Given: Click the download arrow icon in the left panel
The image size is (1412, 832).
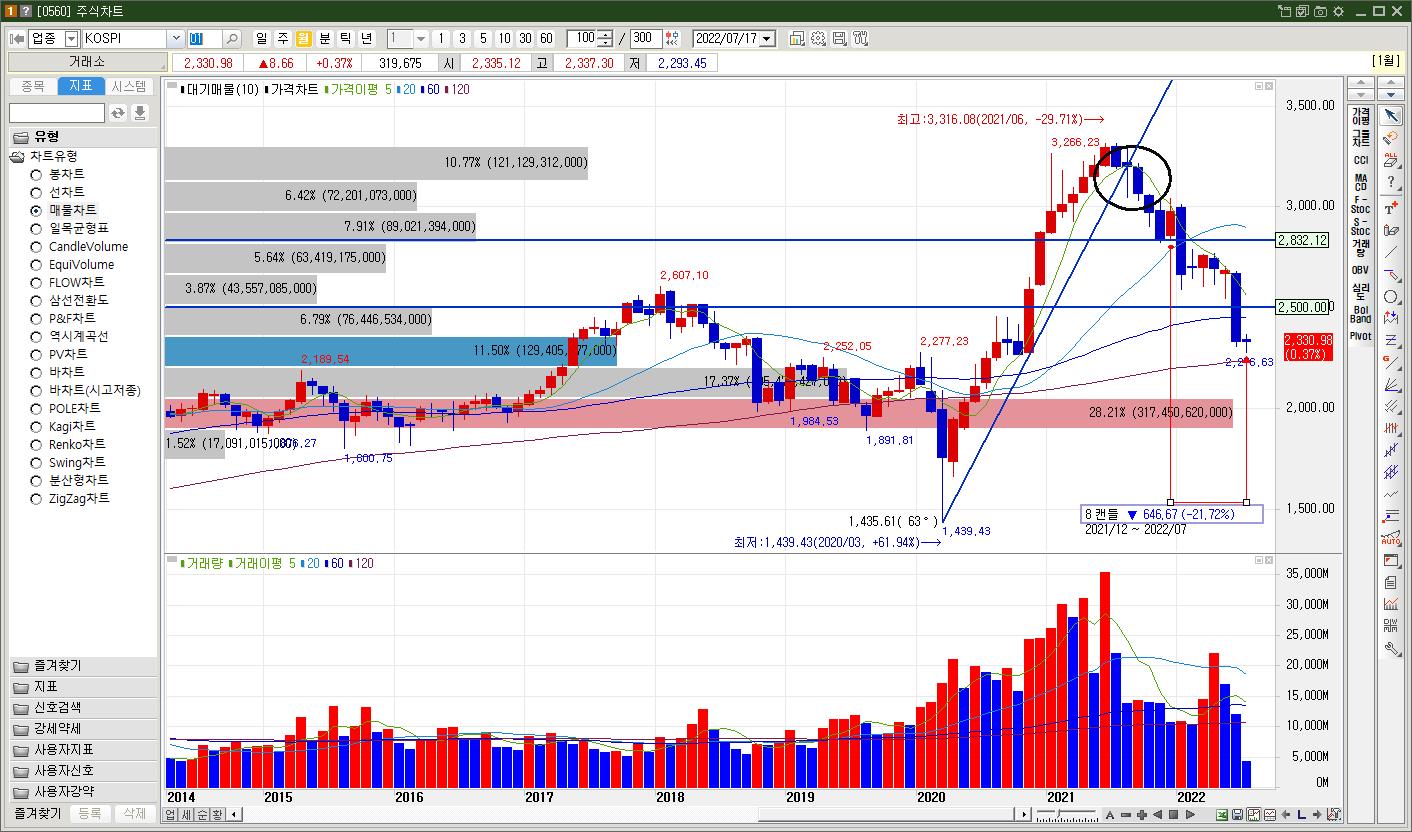Looking at the screenshot, I should pos(140,113).
